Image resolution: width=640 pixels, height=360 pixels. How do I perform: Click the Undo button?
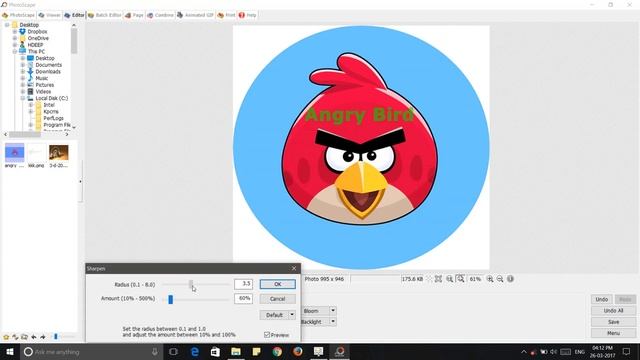pos(602,299)
